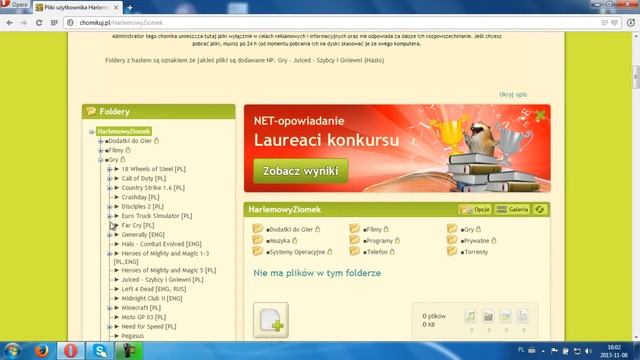Open volume control in system tray
Screen dimensions: 640x360
coord(588,351)
